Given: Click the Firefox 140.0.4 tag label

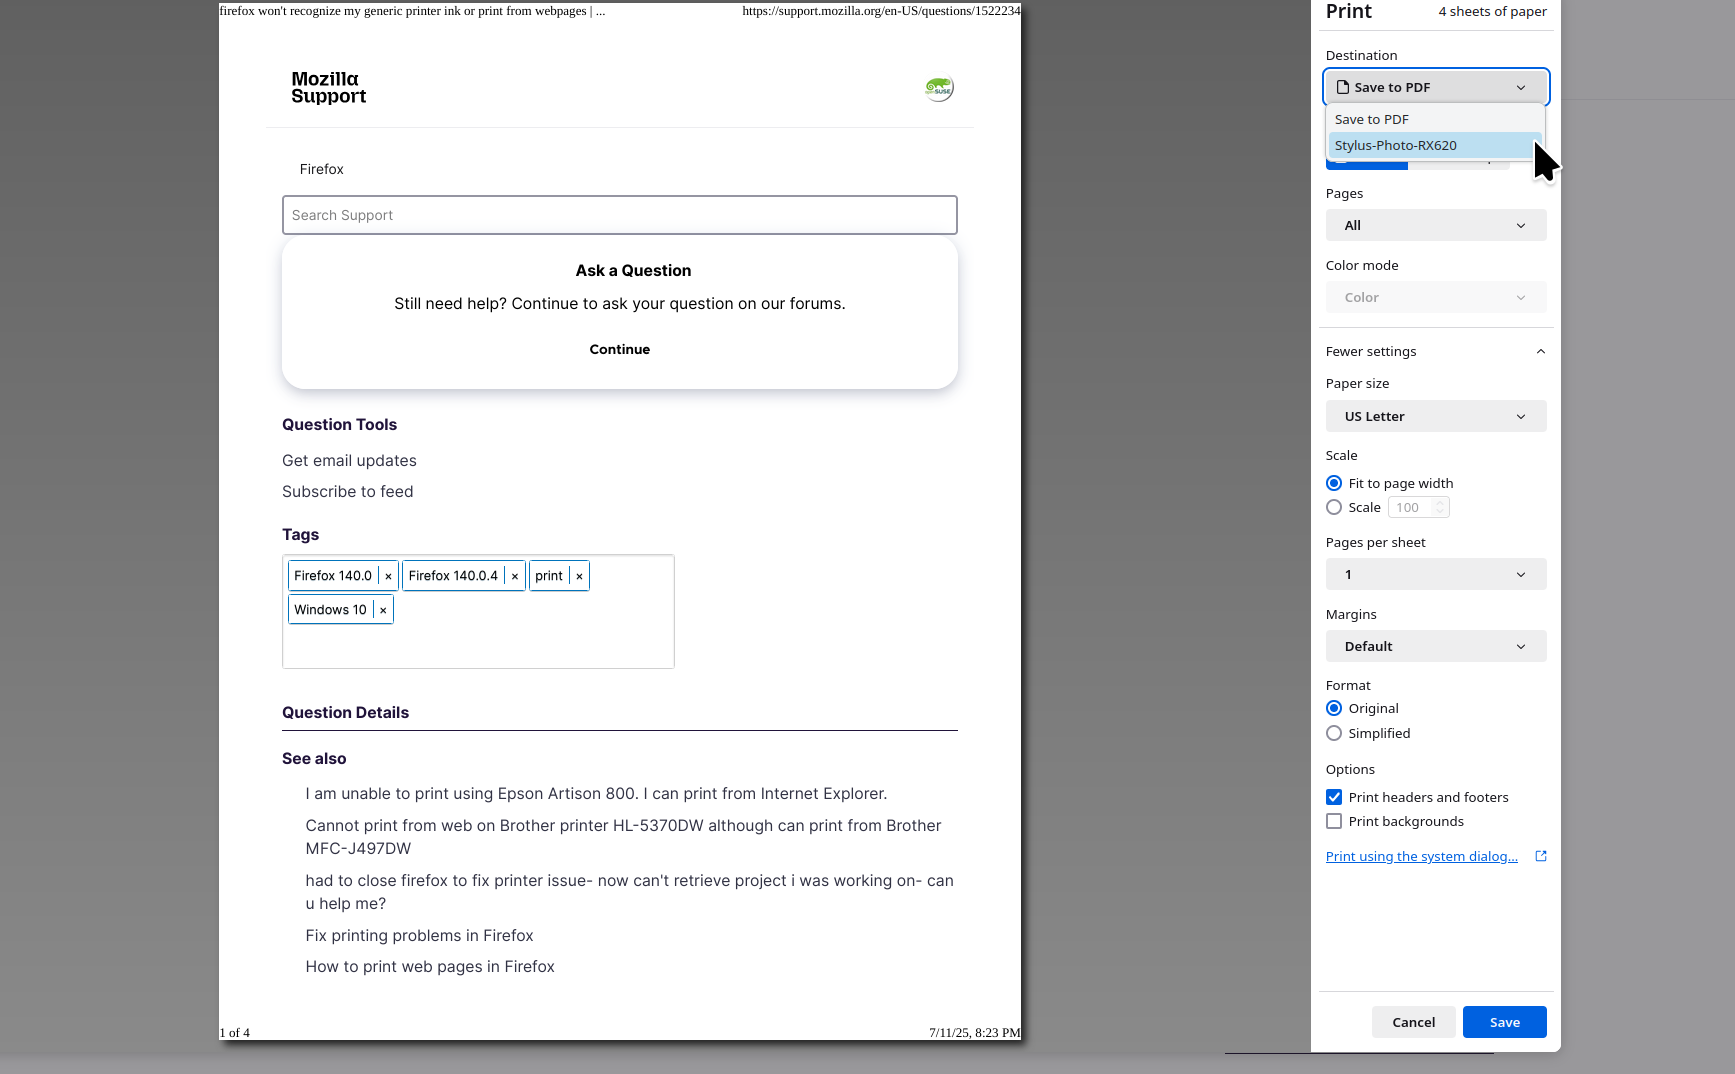Looking at the screenshot, I should click(453, 576).
